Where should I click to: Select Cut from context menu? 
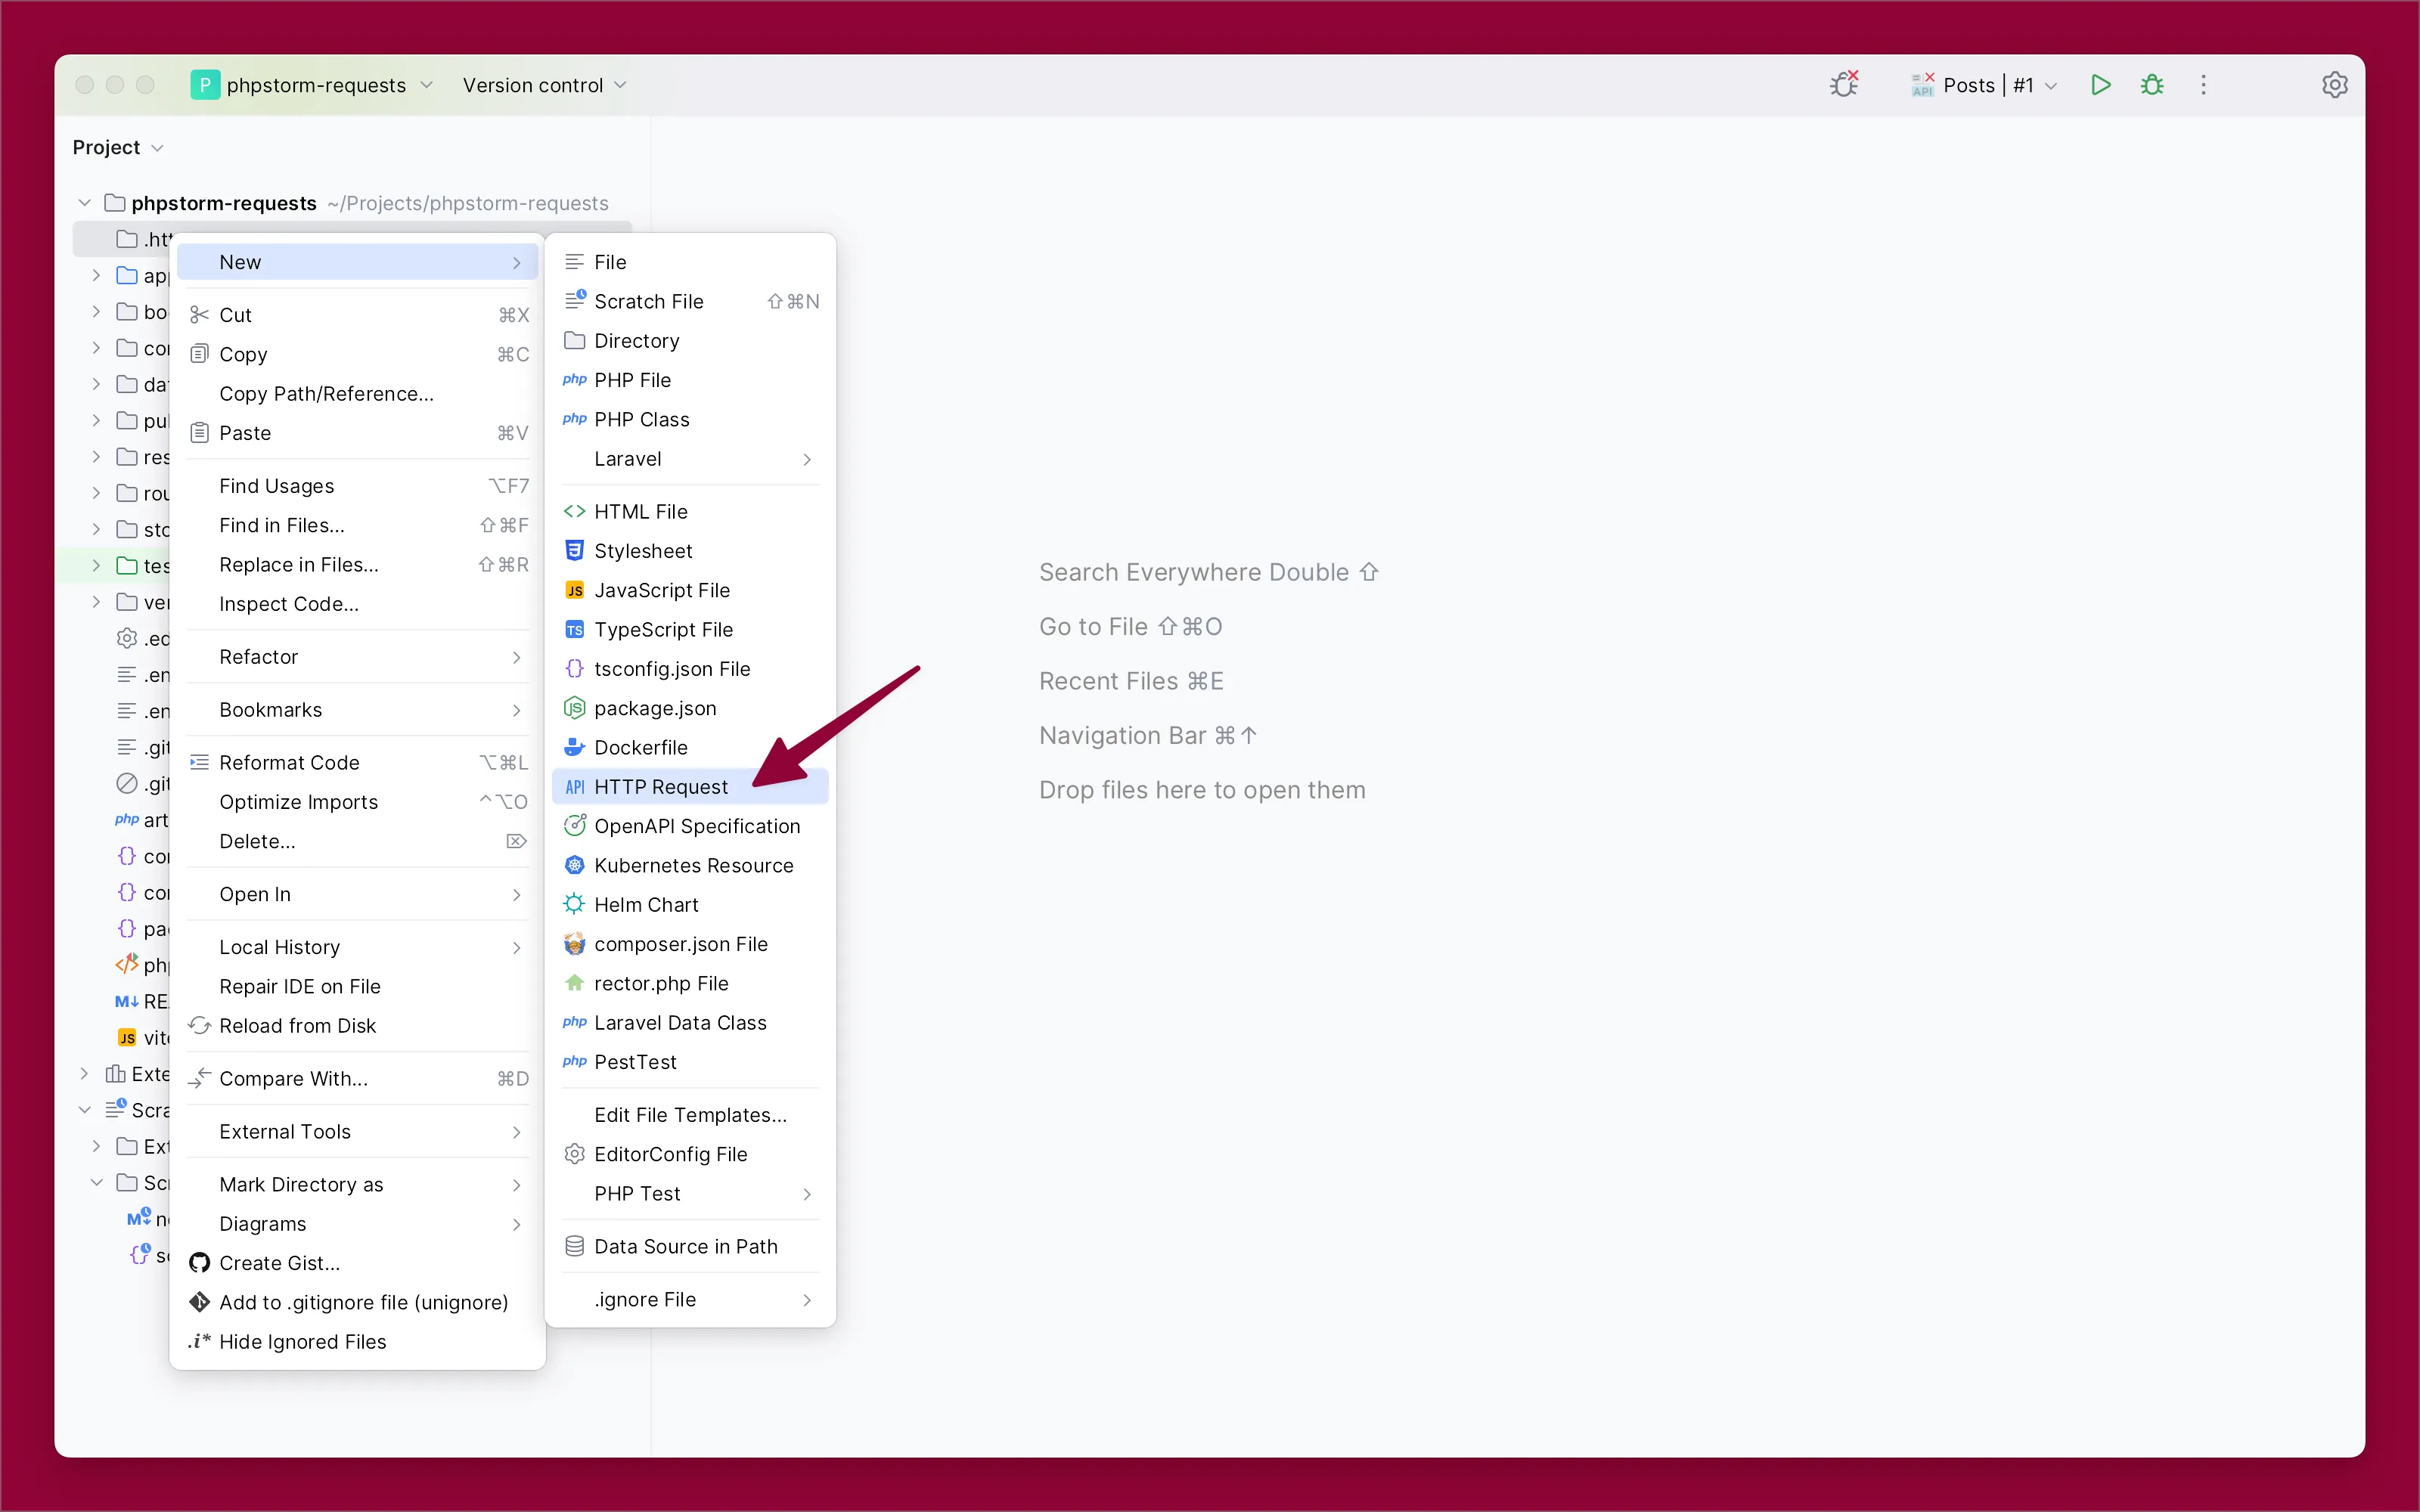tap(358, 315)
